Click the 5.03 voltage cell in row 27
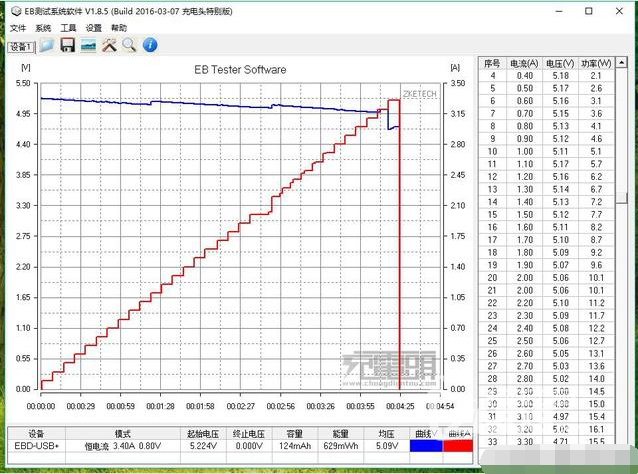 pos(560,366)
